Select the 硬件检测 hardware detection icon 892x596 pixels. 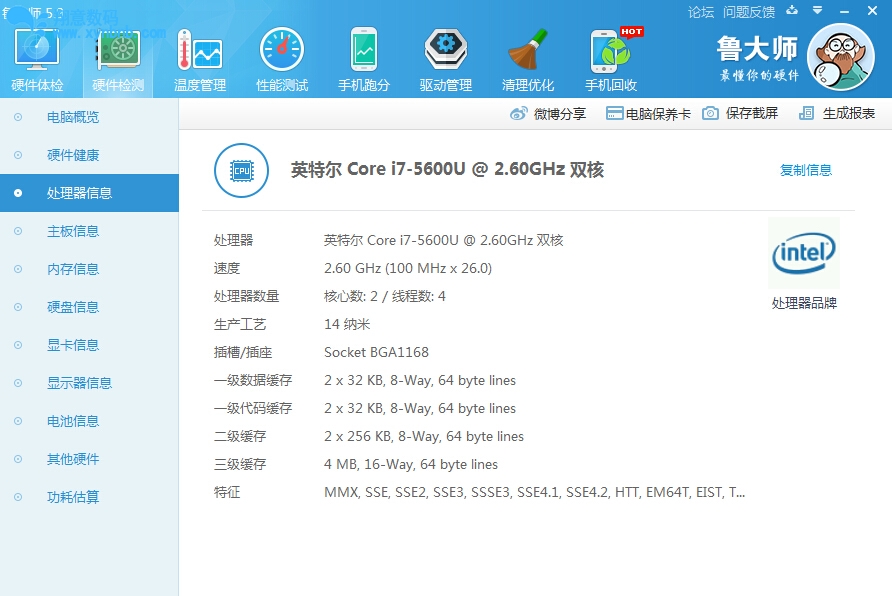pyautogui.click(x=118, y=60)
